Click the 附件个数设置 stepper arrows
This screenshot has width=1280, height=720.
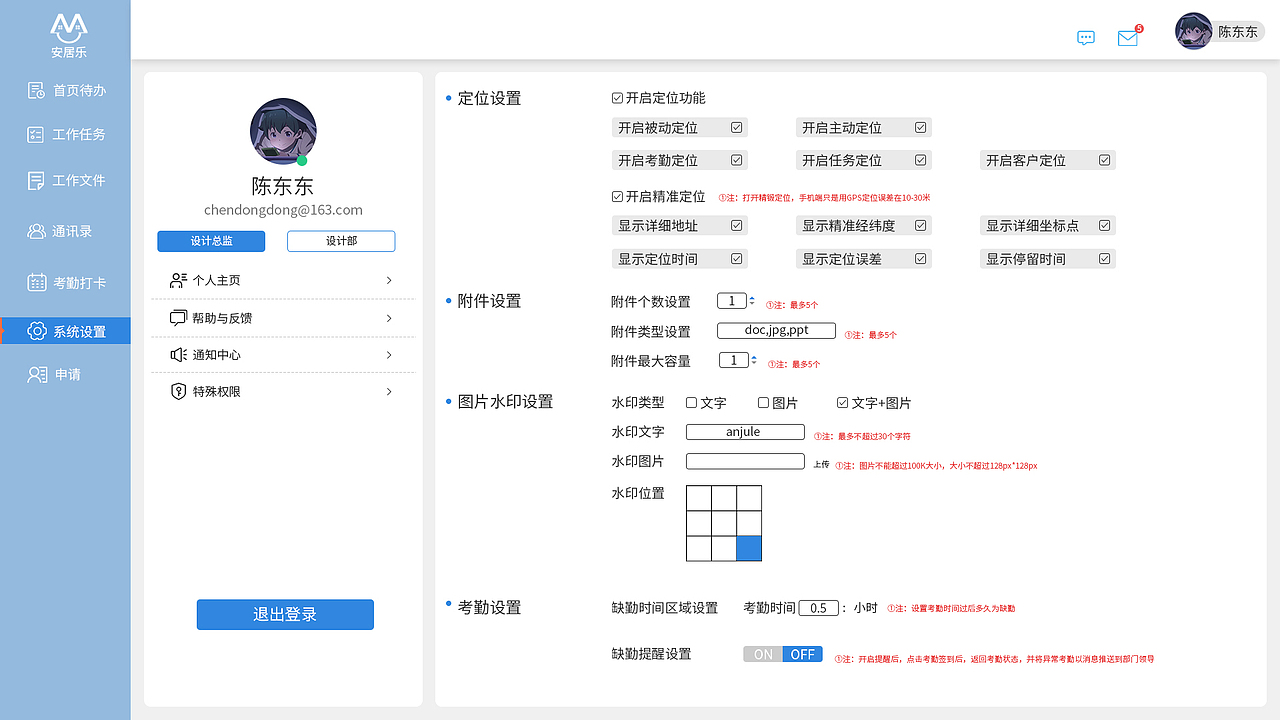tap(752, 301)
